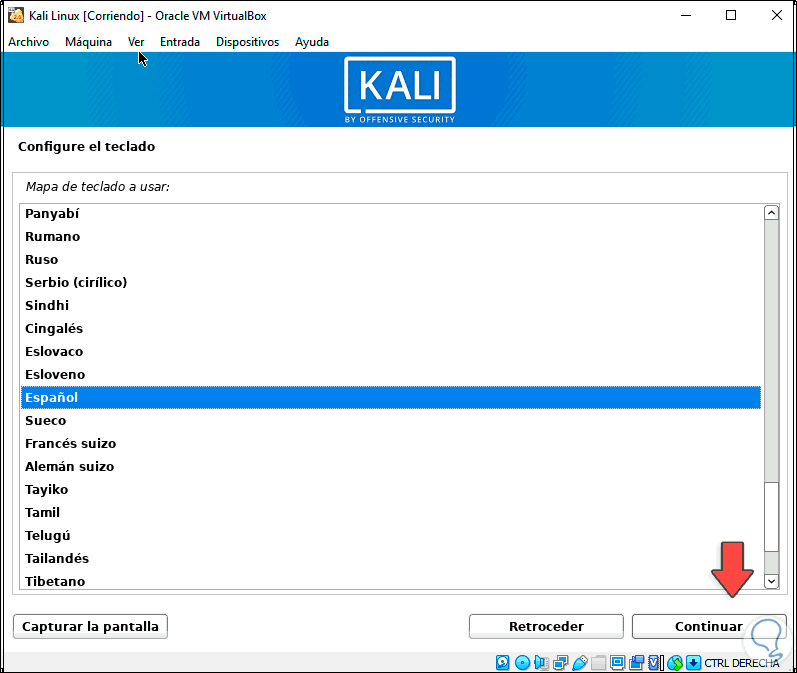Click Capturar la pantalla button
Image resolution: width=797 pixels, height=673 pixels.
click(x=90, y=626)
